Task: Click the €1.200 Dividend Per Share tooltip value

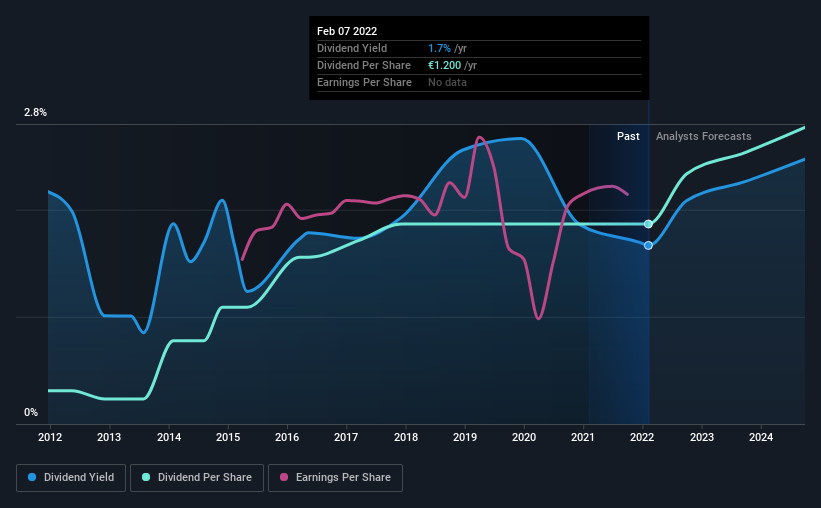Action: click(445, 65)
